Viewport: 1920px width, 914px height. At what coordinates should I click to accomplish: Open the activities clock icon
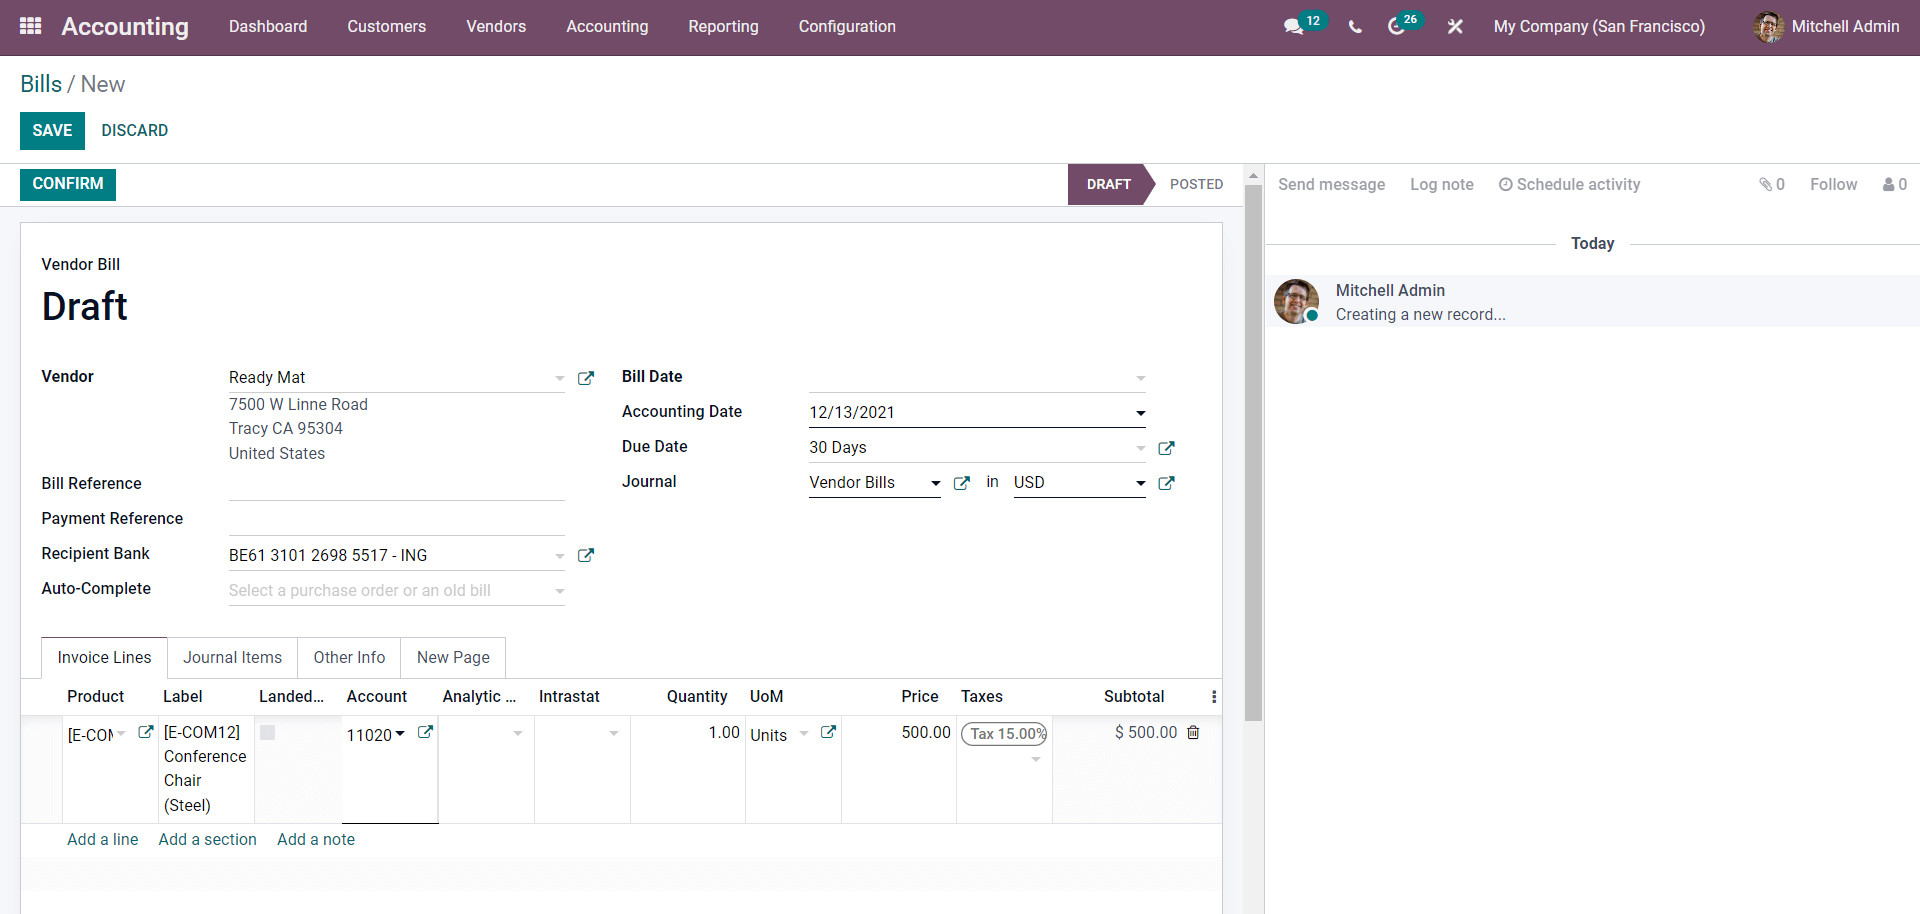pyautogui.click(x=1397, y=27)
